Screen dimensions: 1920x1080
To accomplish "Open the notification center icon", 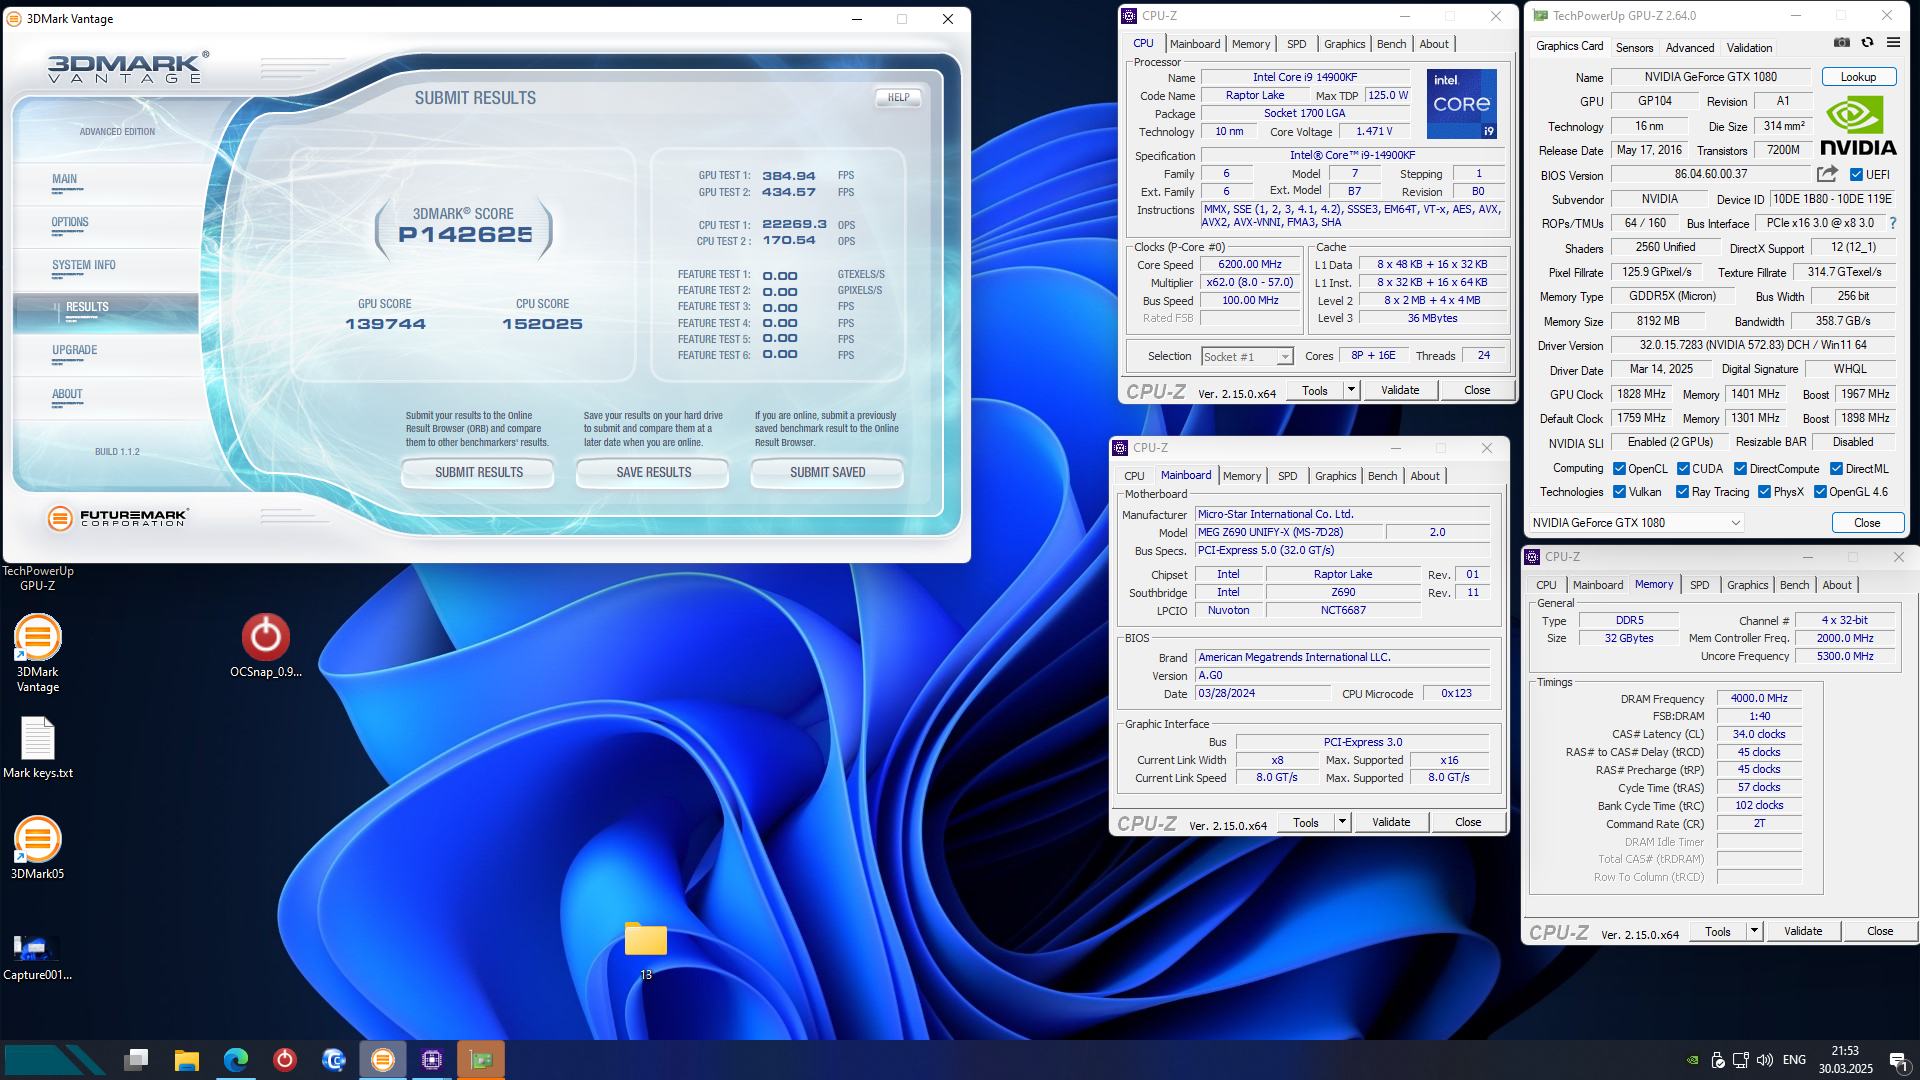I will click(1897, 1060).
